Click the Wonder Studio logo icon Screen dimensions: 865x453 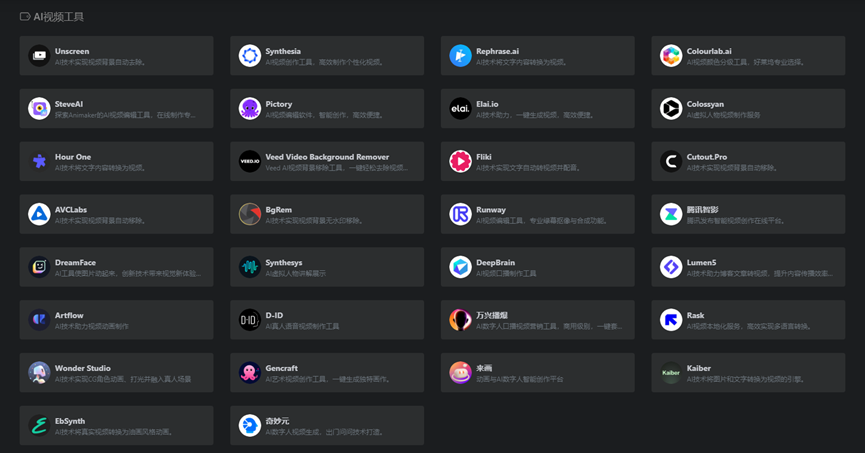pyautogui.click(x=39, y=372)
